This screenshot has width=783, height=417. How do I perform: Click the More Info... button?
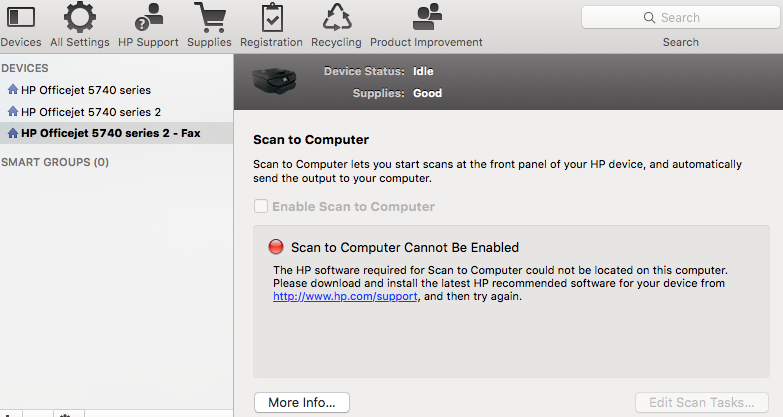click(x=302, y=403)
